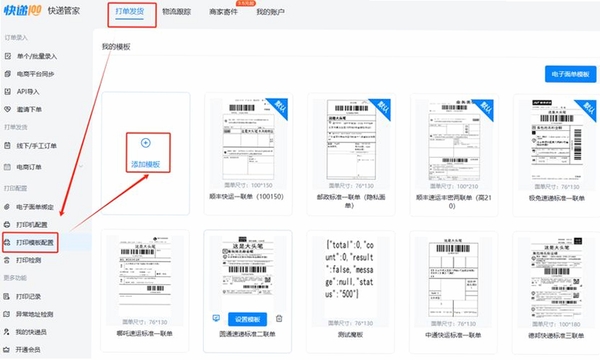Select the 测试魔板 template thumbnail
The image size is (600, 360).
coord(350,270)
